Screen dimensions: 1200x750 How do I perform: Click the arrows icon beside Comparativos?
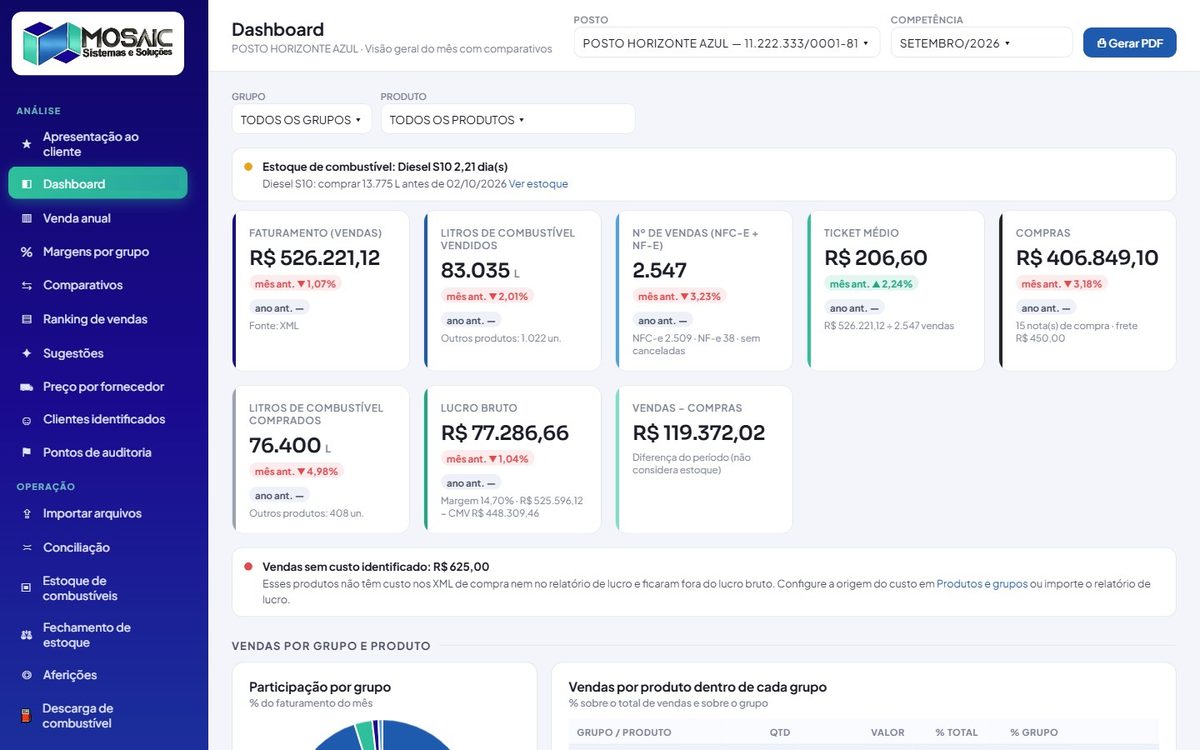point(27,285)
